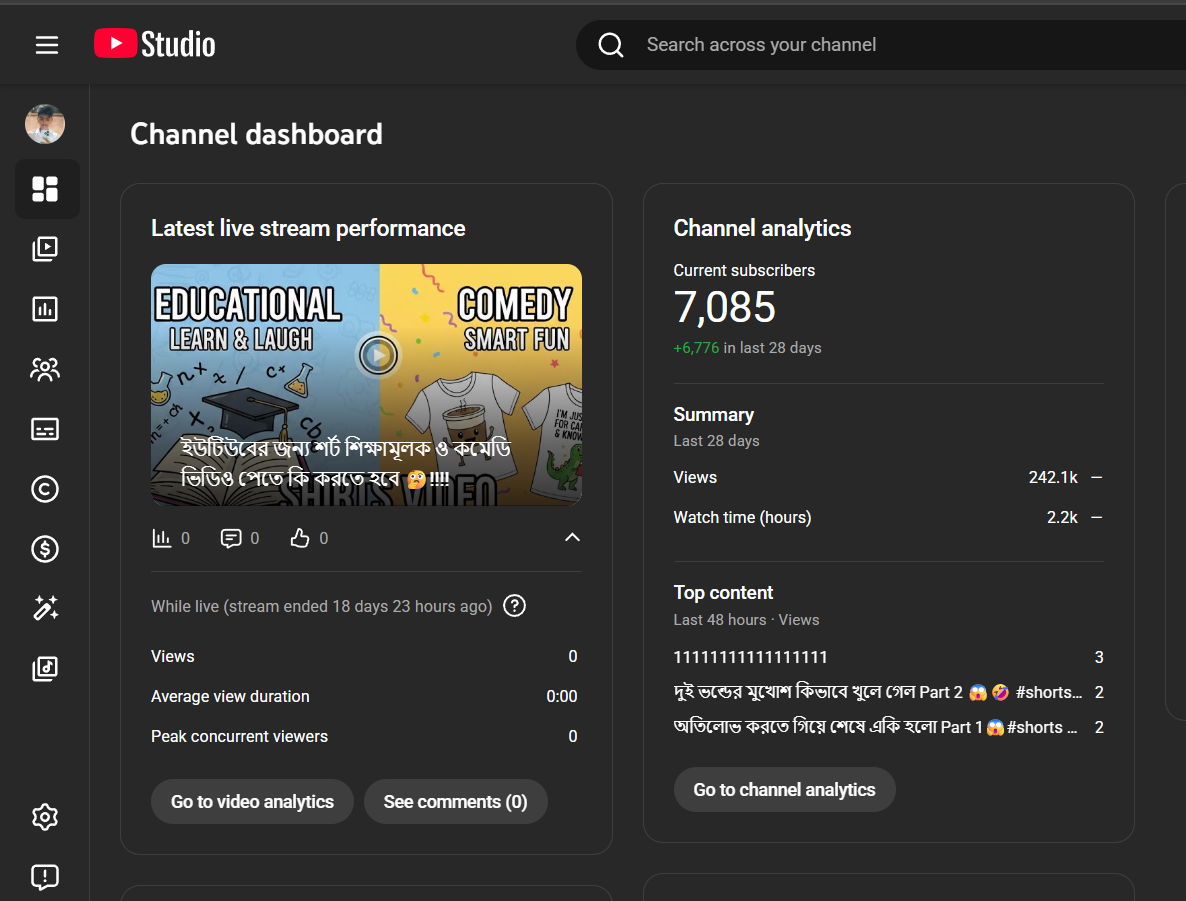Open the Copyright sidebar icon

pos(45,489)
